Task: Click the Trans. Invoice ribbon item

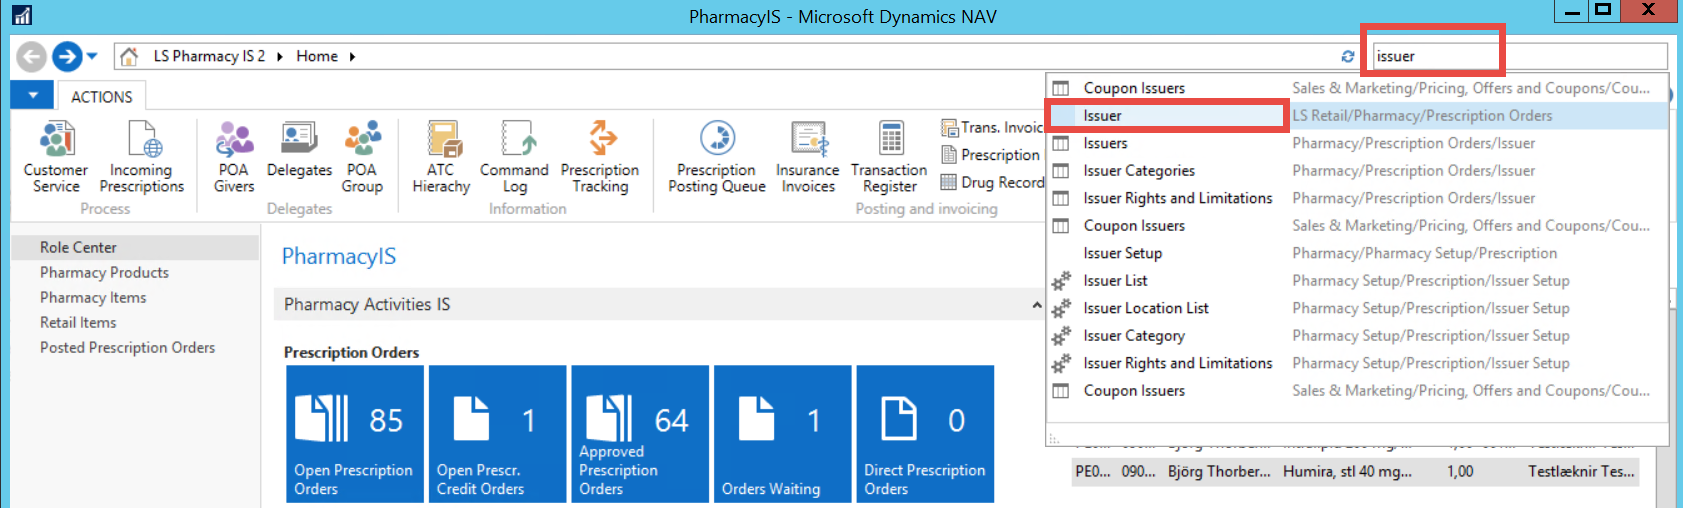Action: point(992,127)
